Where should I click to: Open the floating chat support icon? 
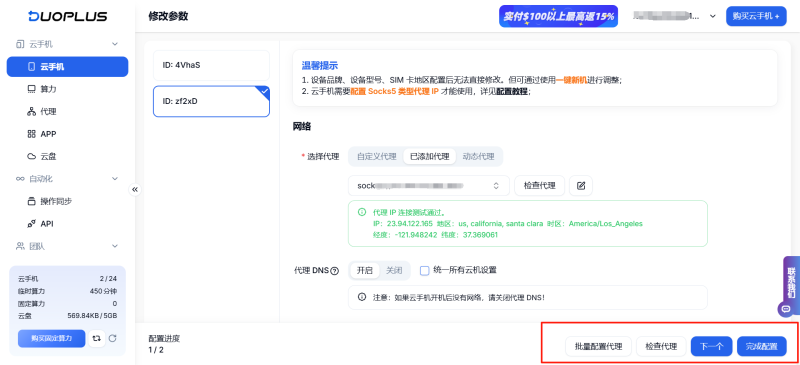pyautogui.click(x=786, y=308)
